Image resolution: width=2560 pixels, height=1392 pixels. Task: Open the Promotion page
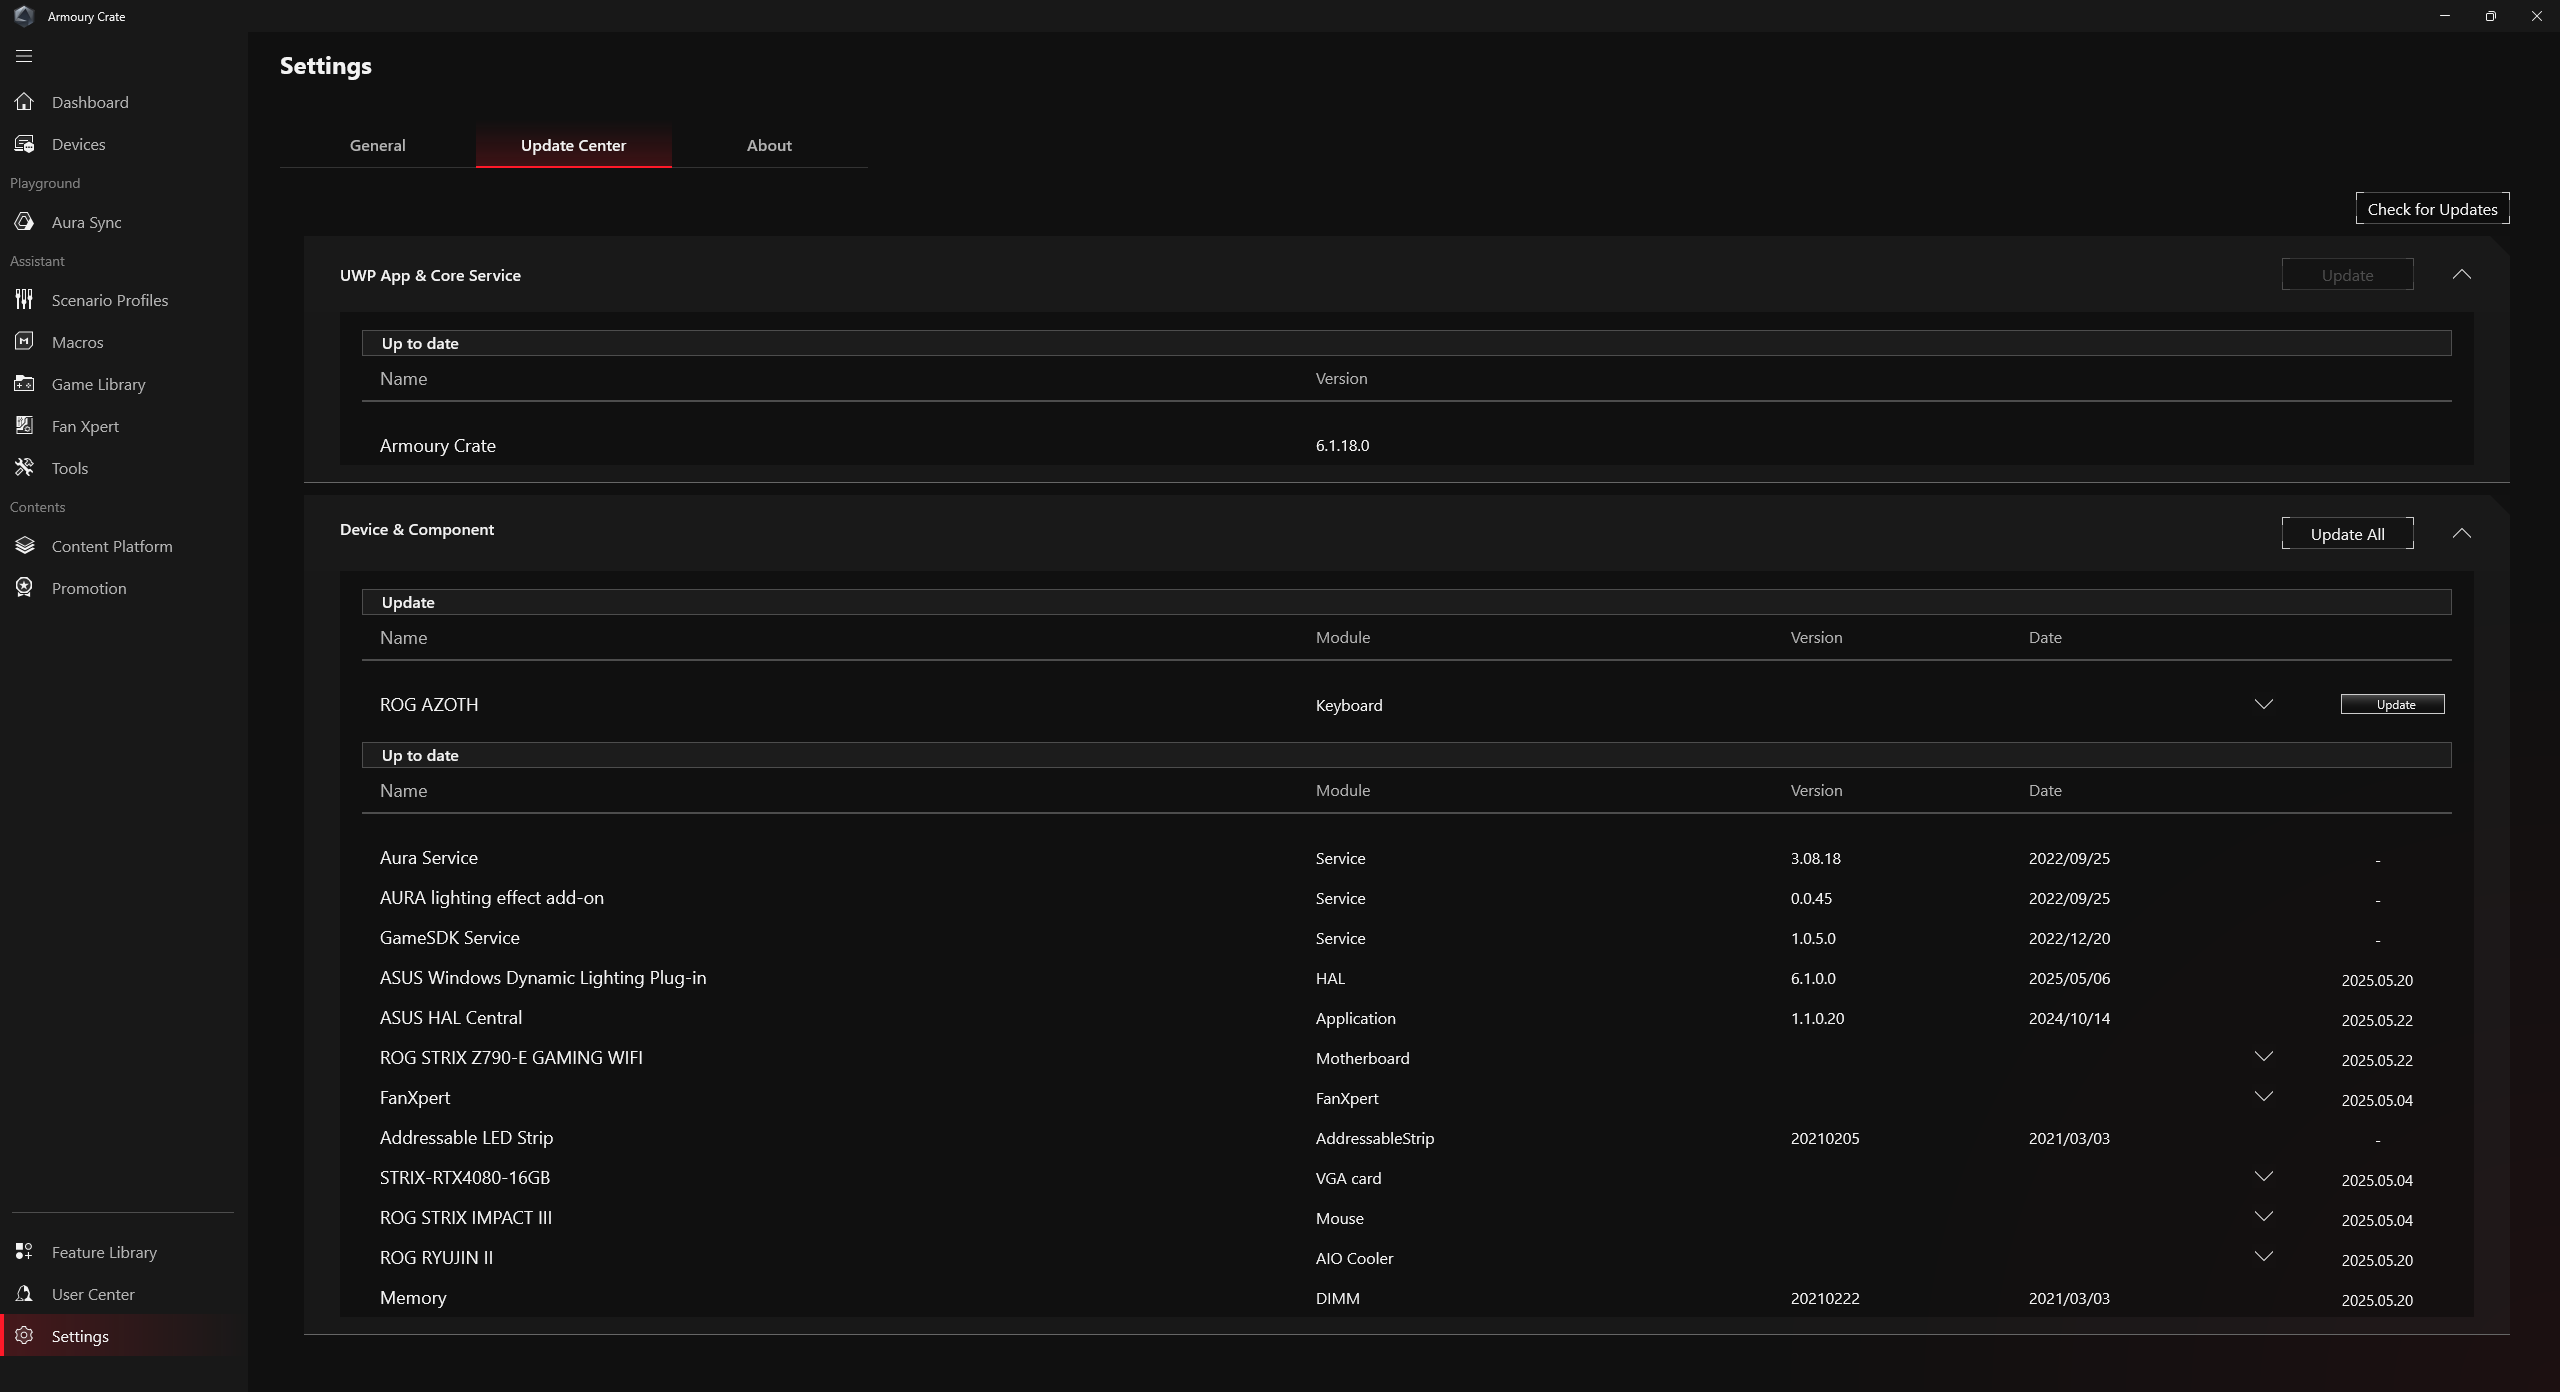(124, 588)
